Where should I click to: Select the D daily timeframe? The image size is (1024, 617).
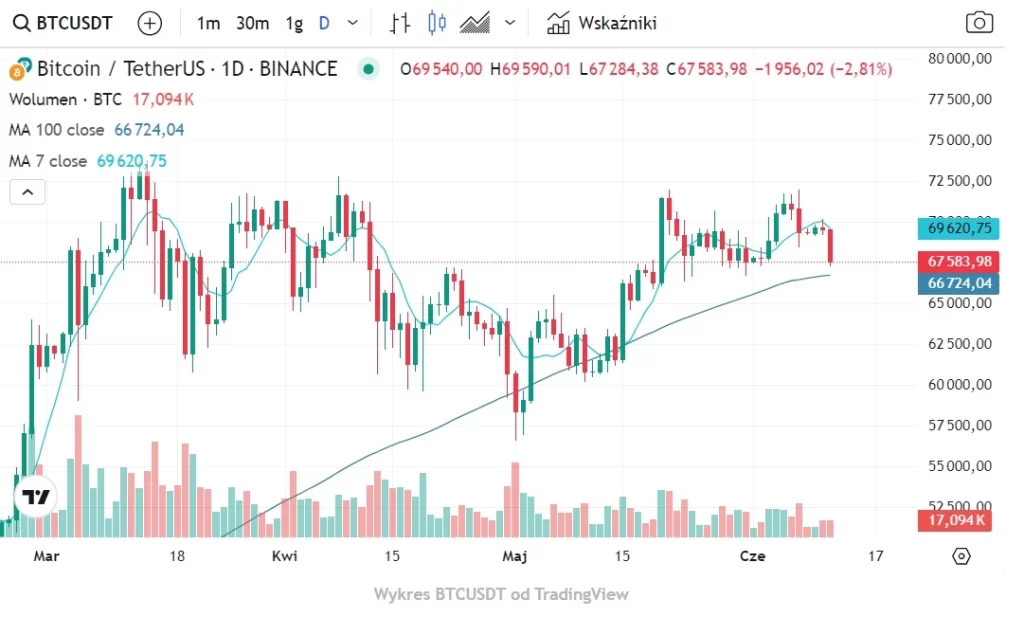click(x=324, y=23)
